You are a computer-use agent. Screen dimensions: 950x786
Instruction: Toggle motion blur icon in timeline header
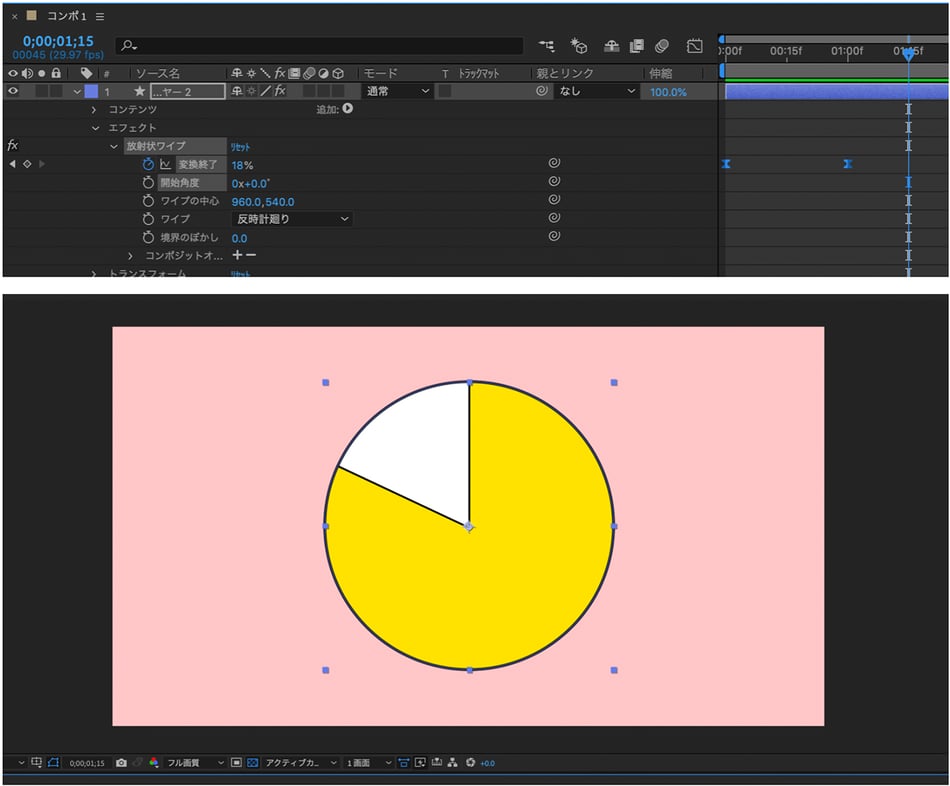pos(662,46)
